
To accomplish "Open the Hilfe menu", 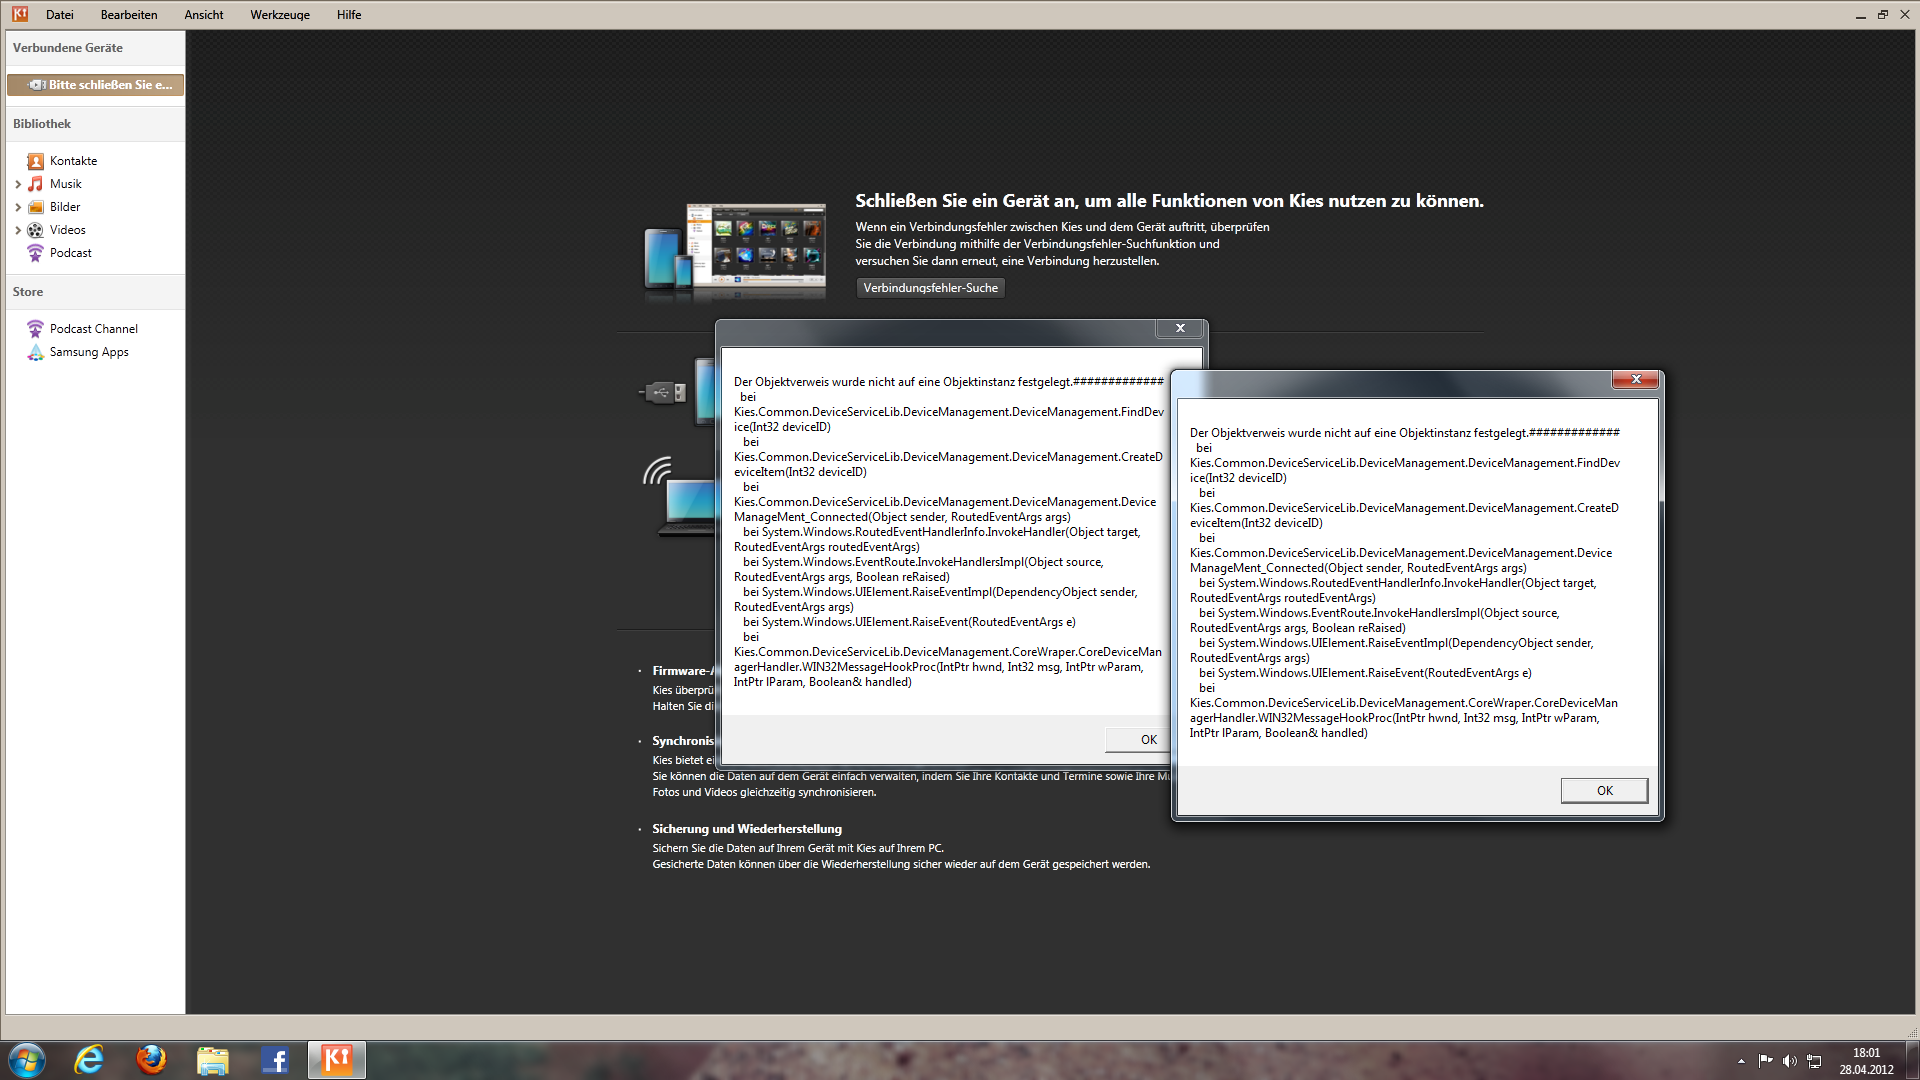I will coord(349,15).
